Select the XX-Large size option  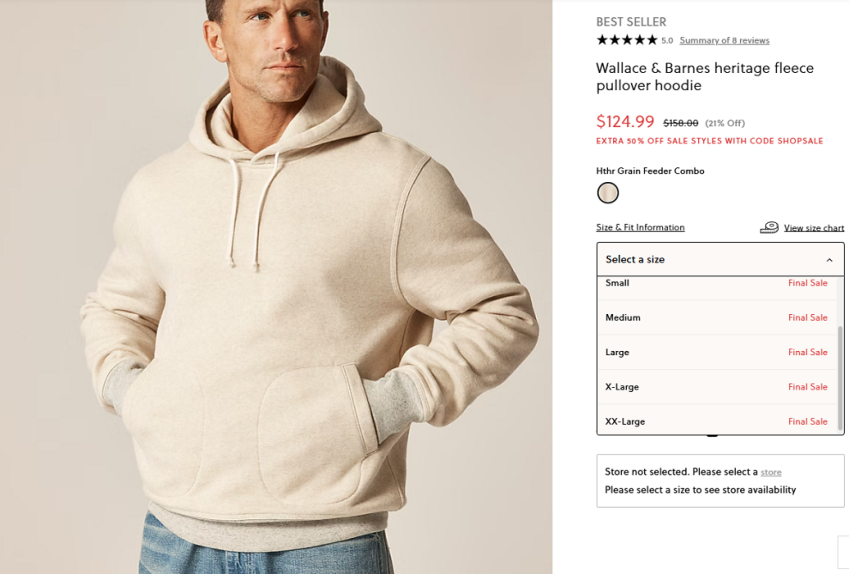pyautogui.click(x=625, y=421)
